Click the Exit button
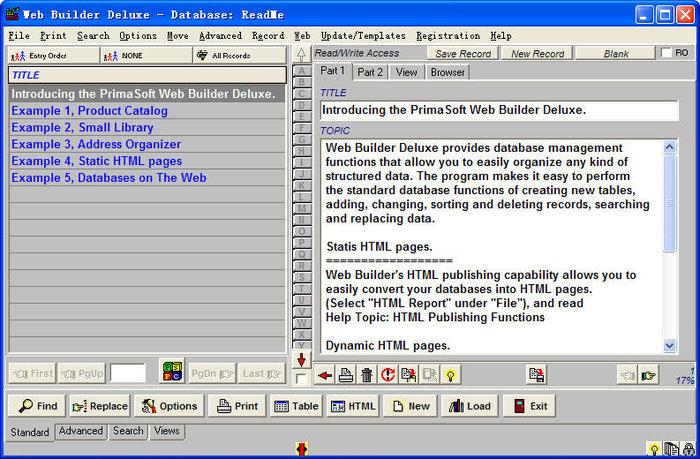The height and width of the screenshot is (459, 700). (529, 406)
